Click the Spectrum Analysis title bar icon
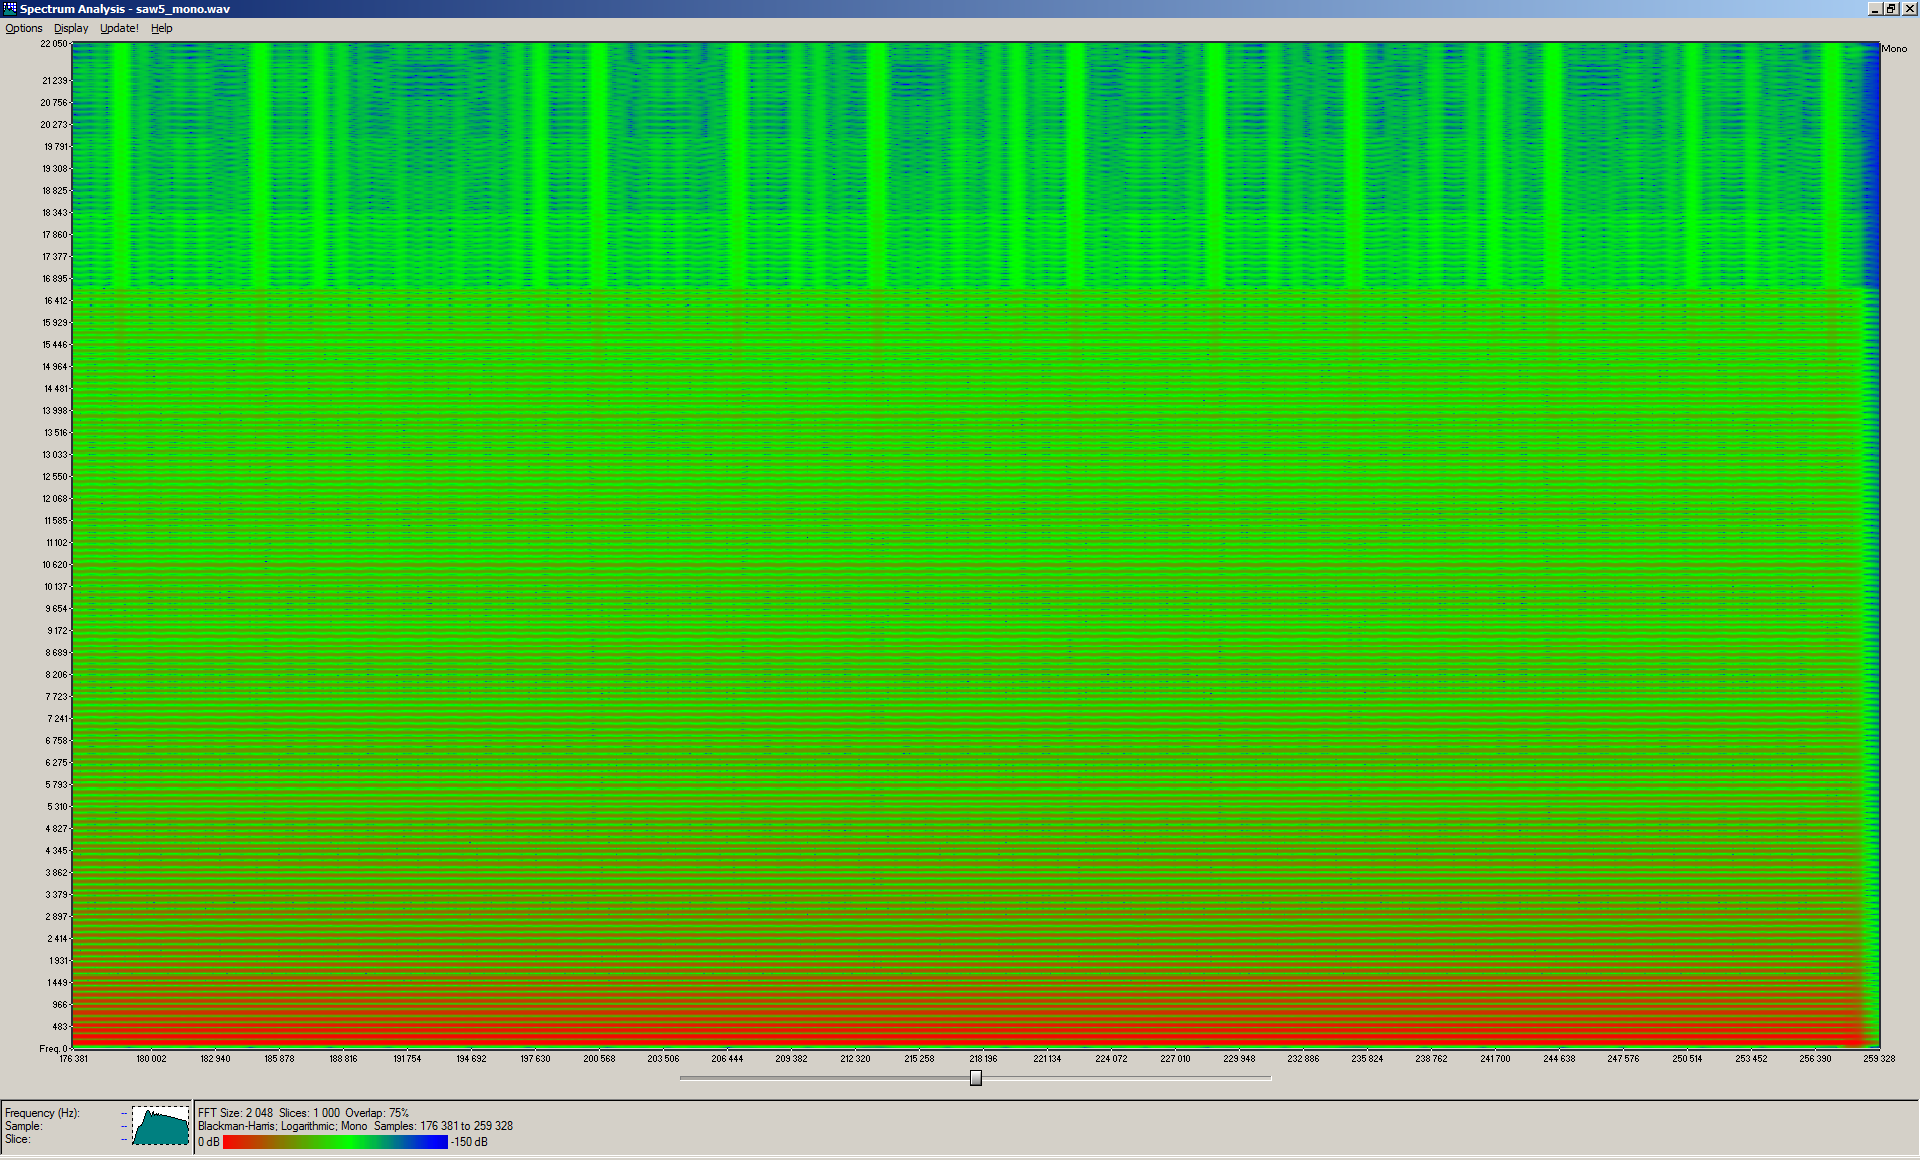The image size is (1920, 1160). click(9, 8)
